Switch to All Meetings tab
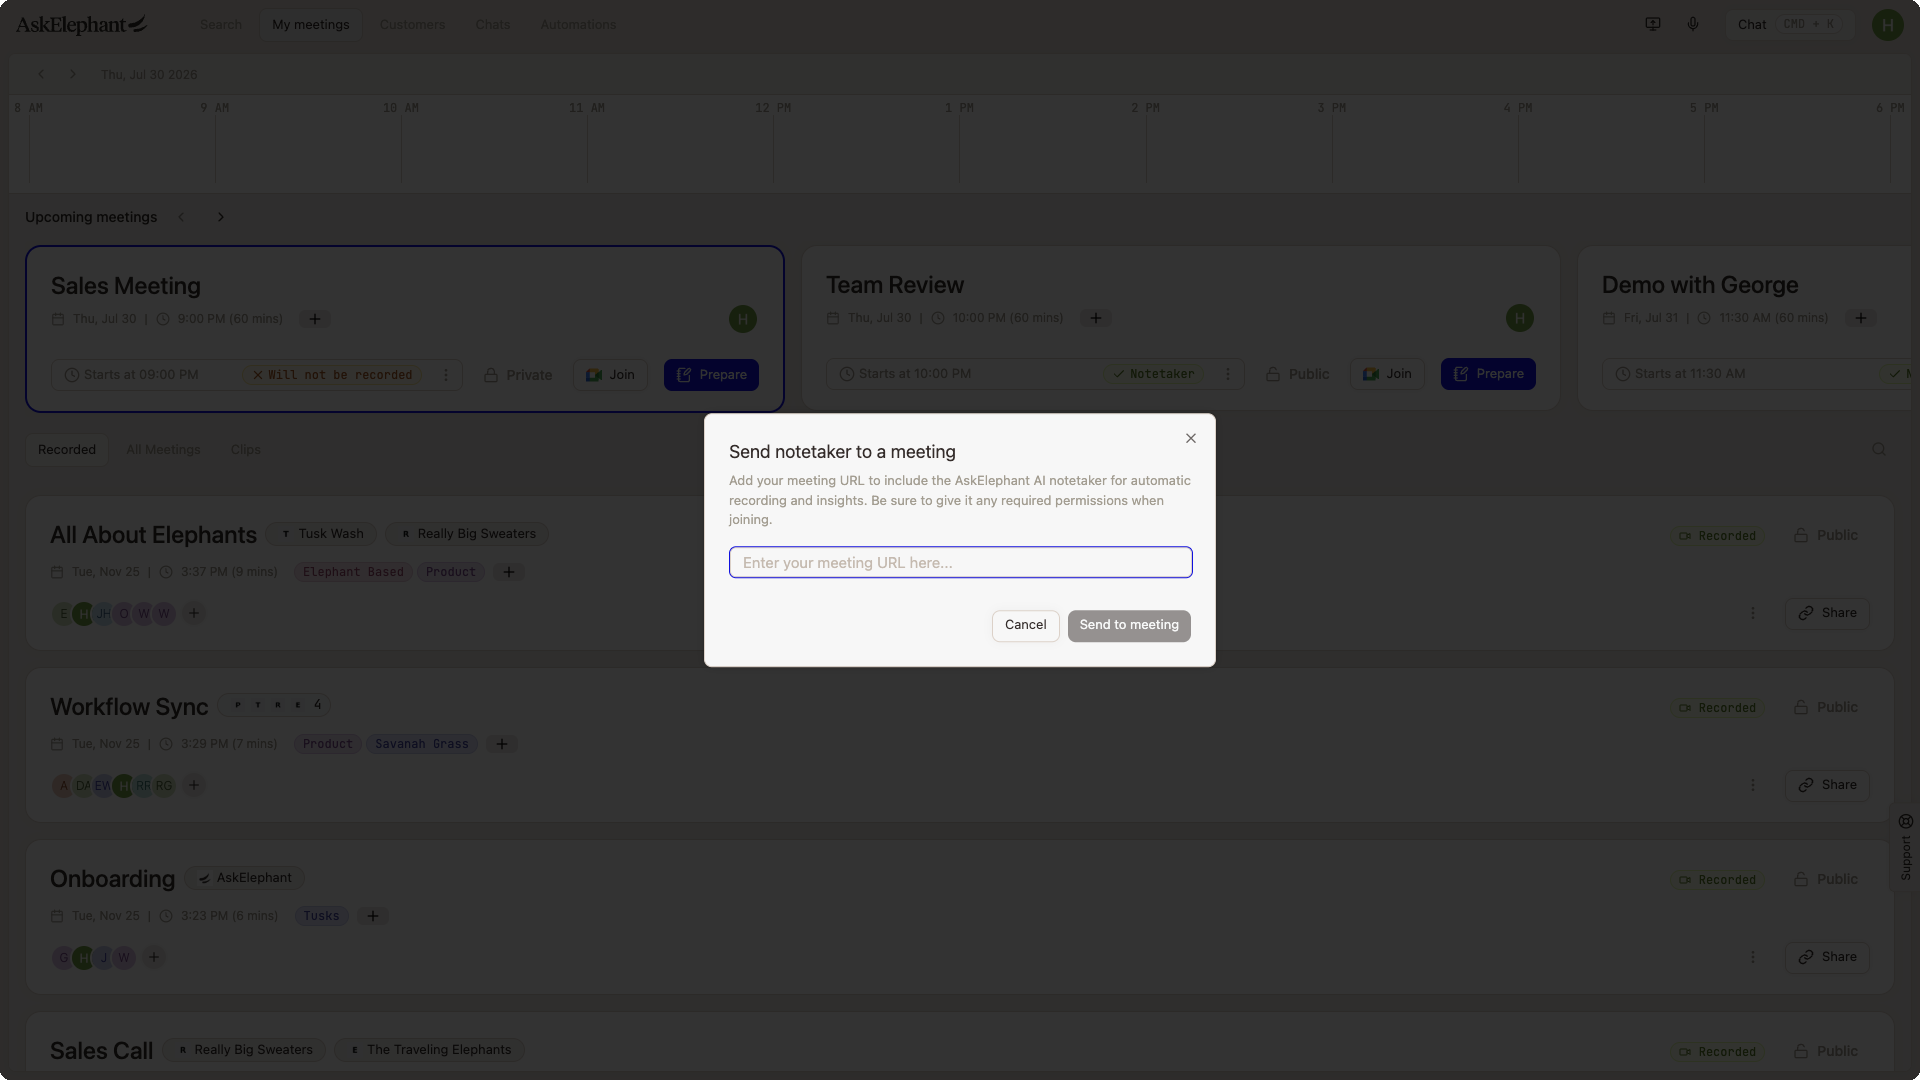Image resolution: width=1920 pixels, height=1080 pixels. pos(163,450)
